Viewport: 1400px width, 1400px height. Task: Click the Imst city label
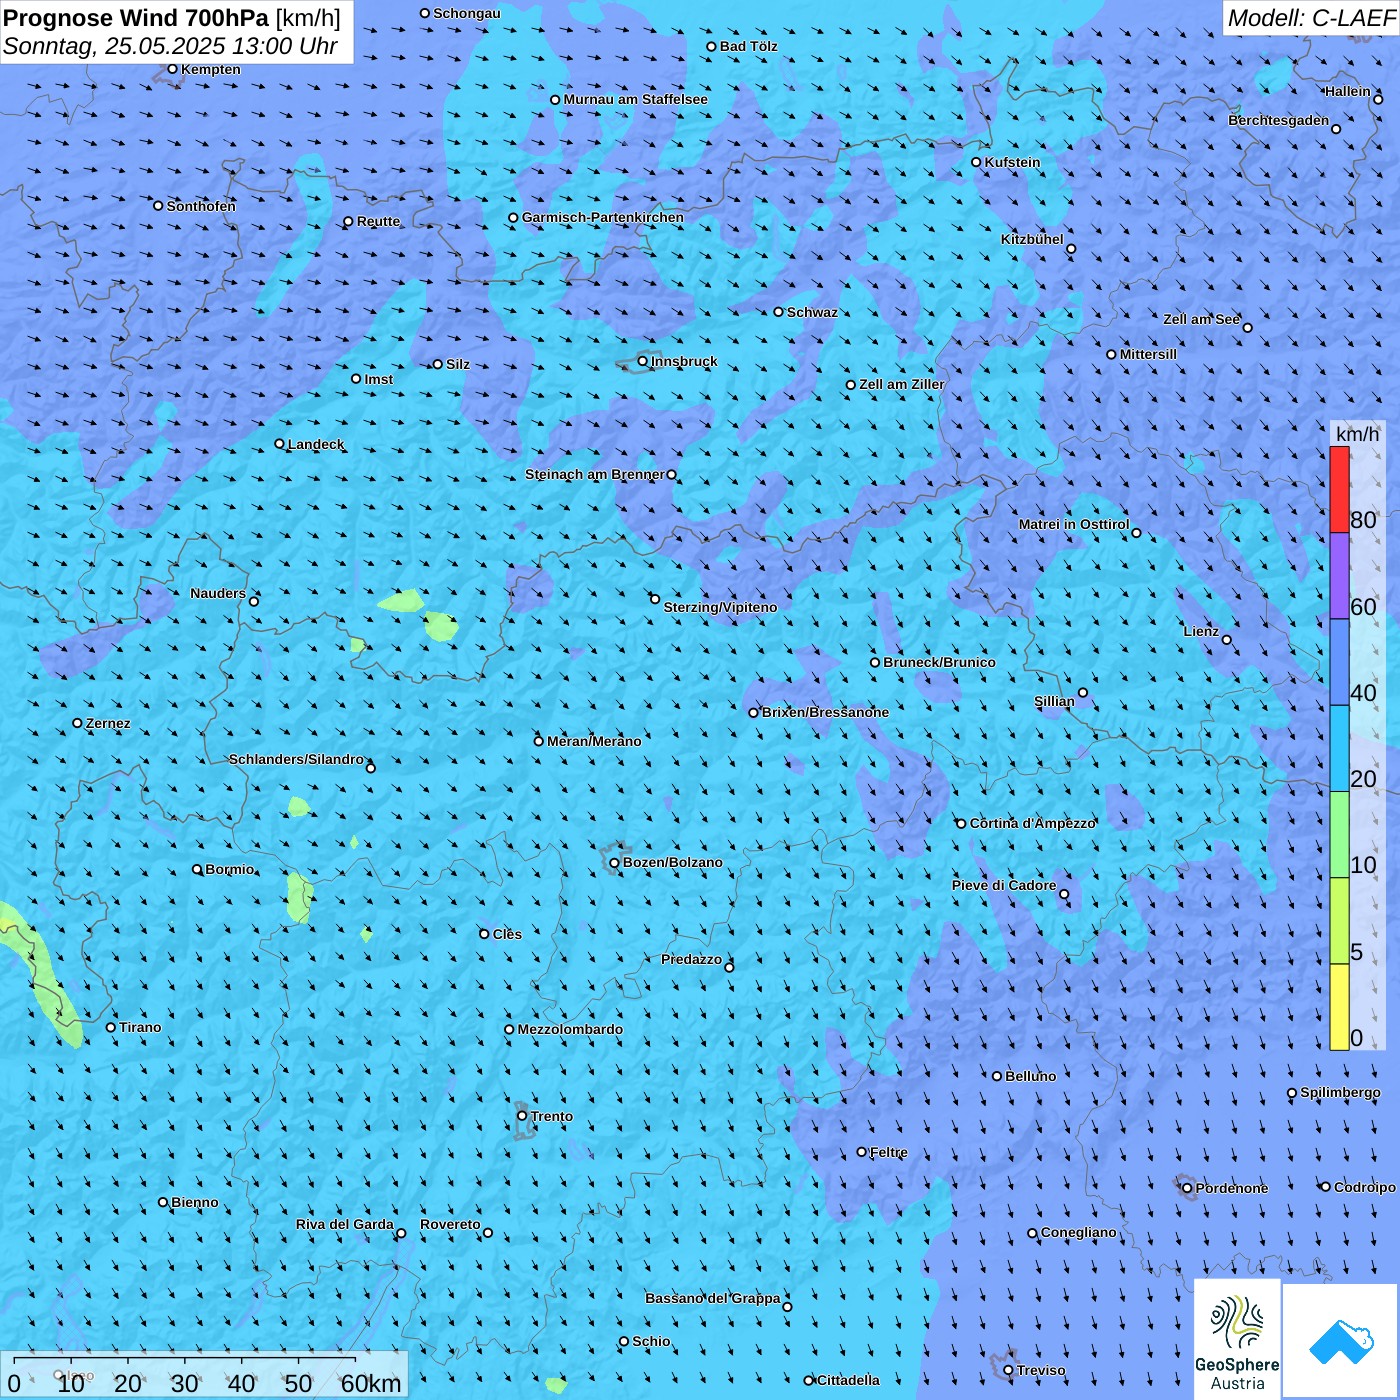tap(379, 379)
